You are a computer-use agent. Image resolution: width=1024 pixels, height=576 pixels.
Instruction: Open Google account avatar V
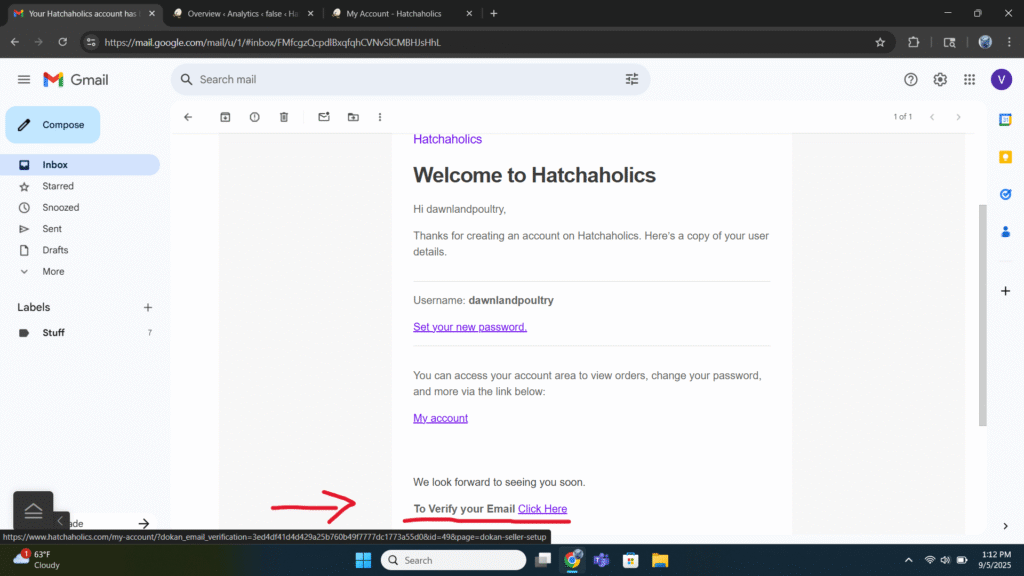1001,80
